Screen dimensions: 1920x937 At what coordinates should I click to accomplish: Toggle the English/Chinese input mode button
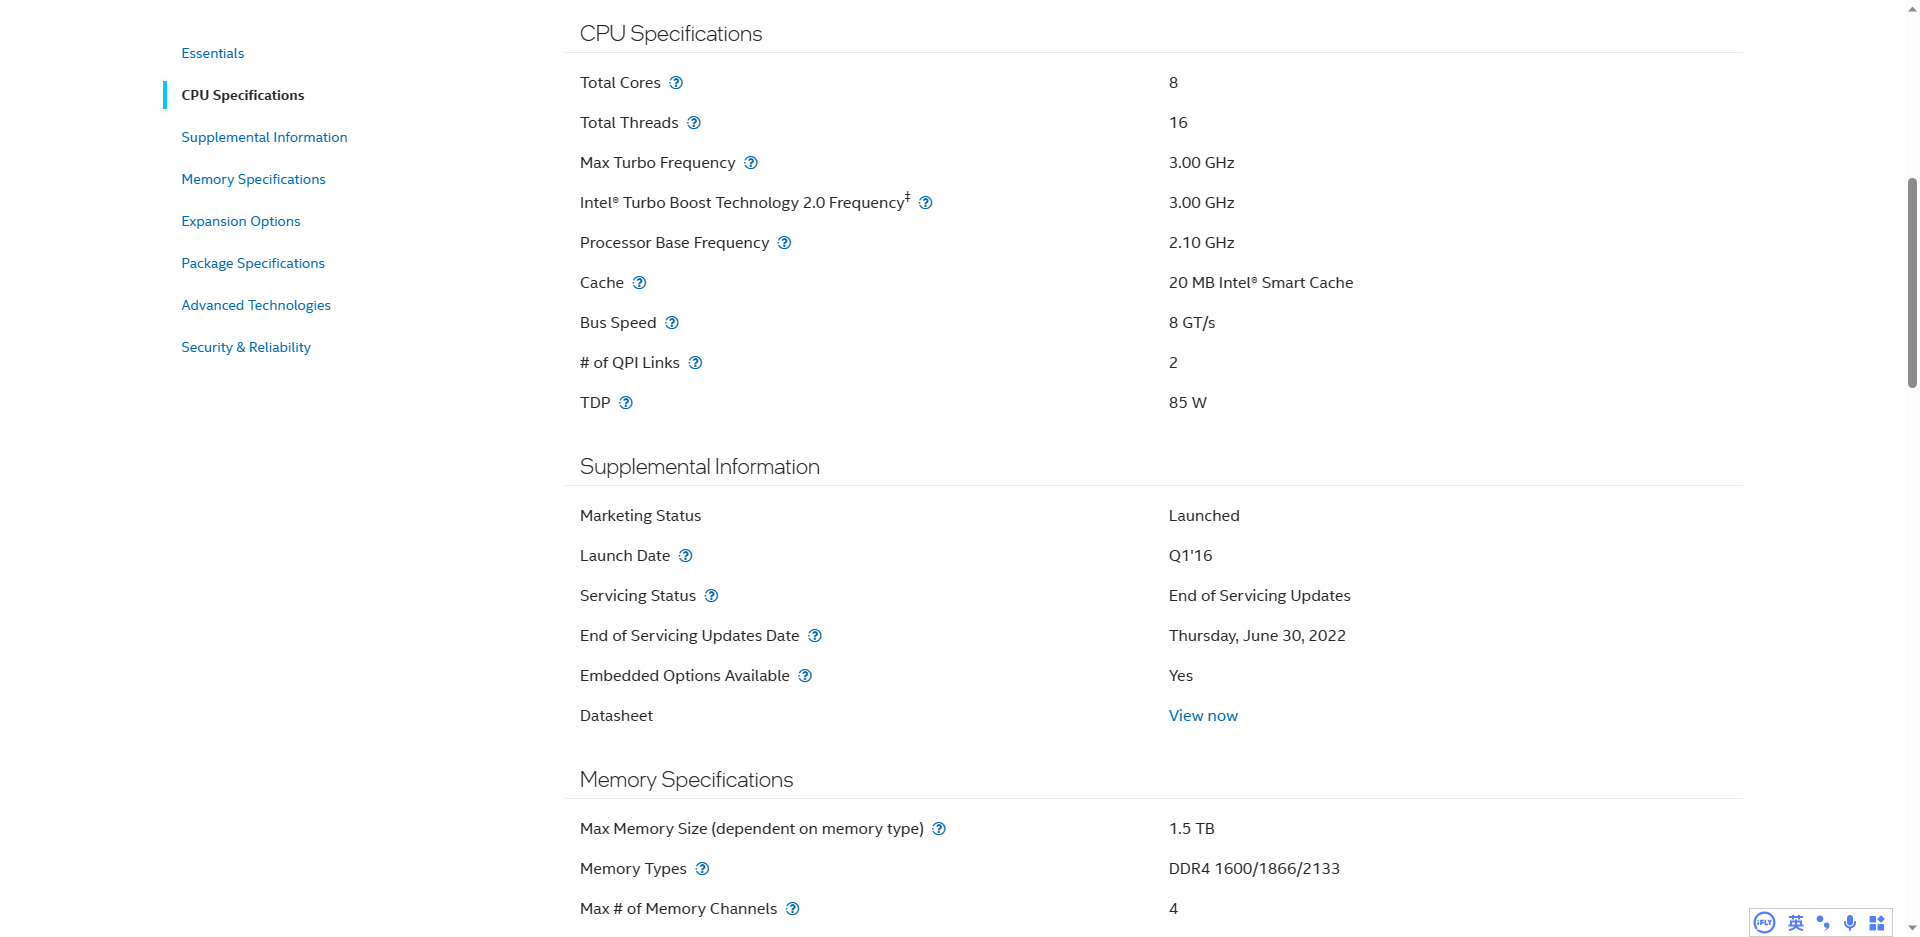pos(1796,923)
